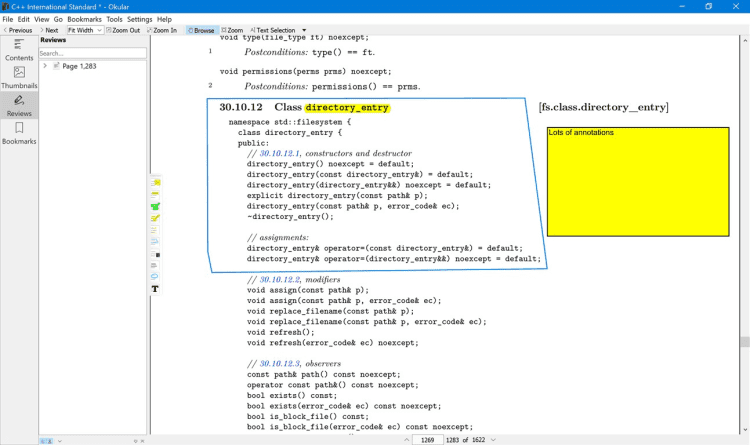The width and height of the screenshot is (750, 445).
Task: Open the Settings menu
Action: 139,19
